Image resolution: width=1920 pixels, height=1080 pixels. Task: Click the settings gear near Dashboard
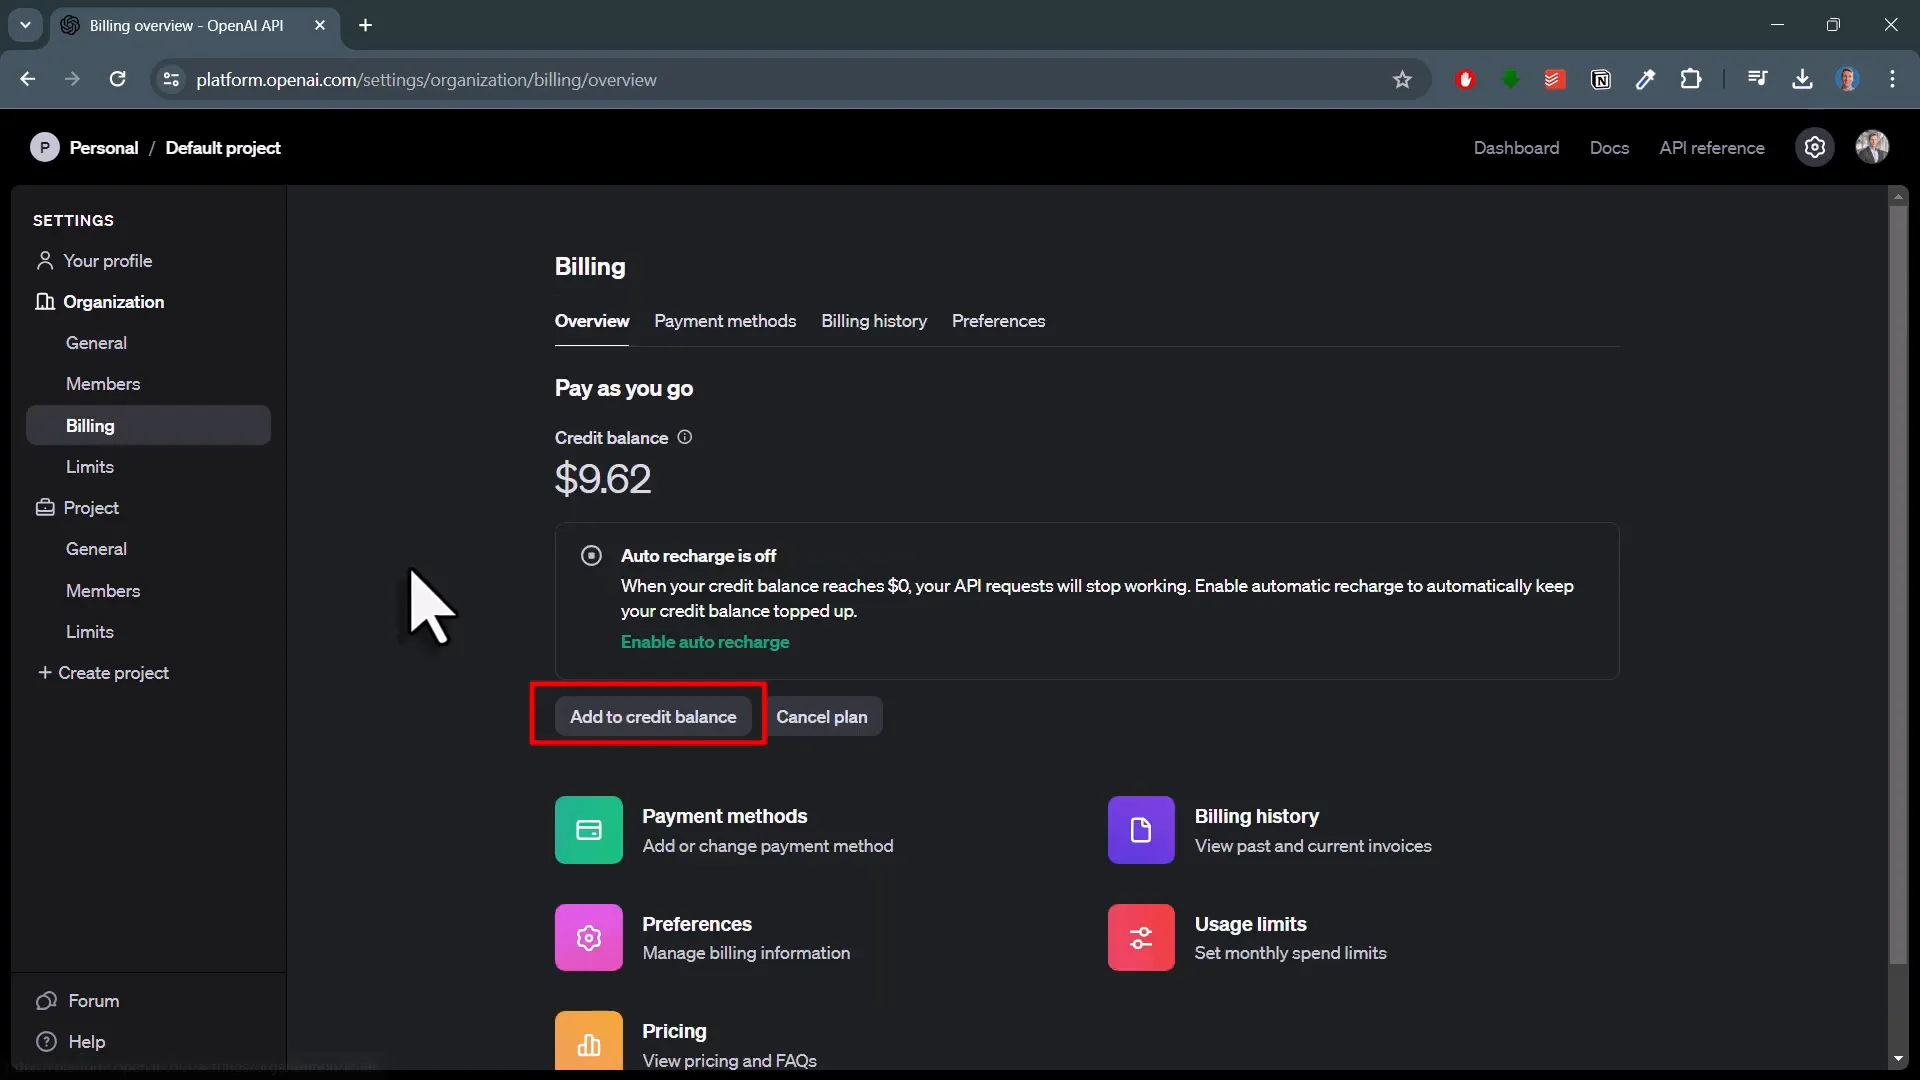pyautogui.click(x=1815, y=147)
